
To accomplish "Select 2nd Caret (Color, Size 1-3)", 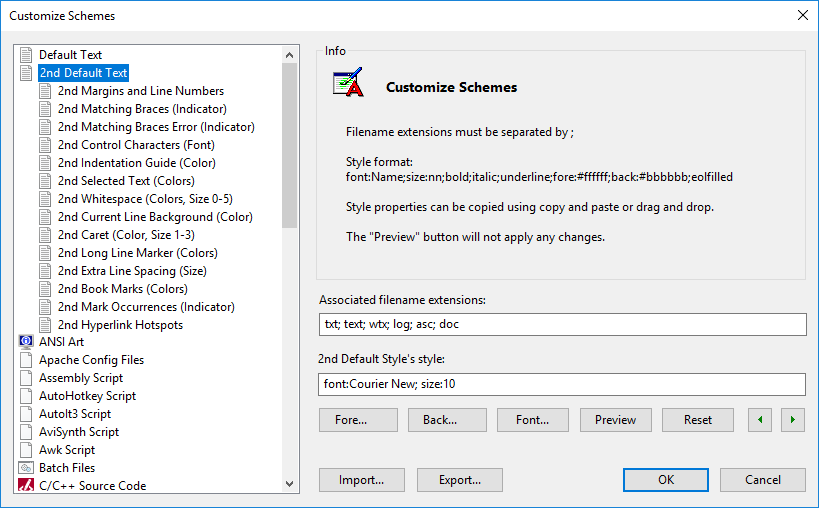I will click(x=126, y=235).
